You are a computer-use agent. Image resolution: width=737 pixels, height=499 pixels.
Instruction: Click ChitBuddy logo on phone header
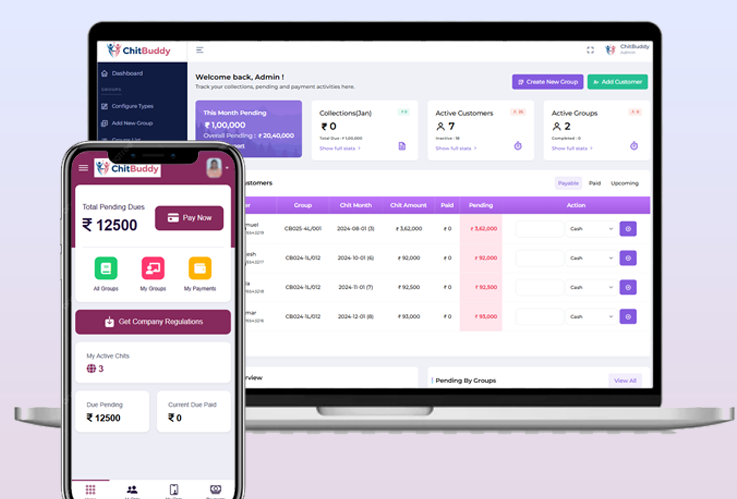tap(127, 168)
